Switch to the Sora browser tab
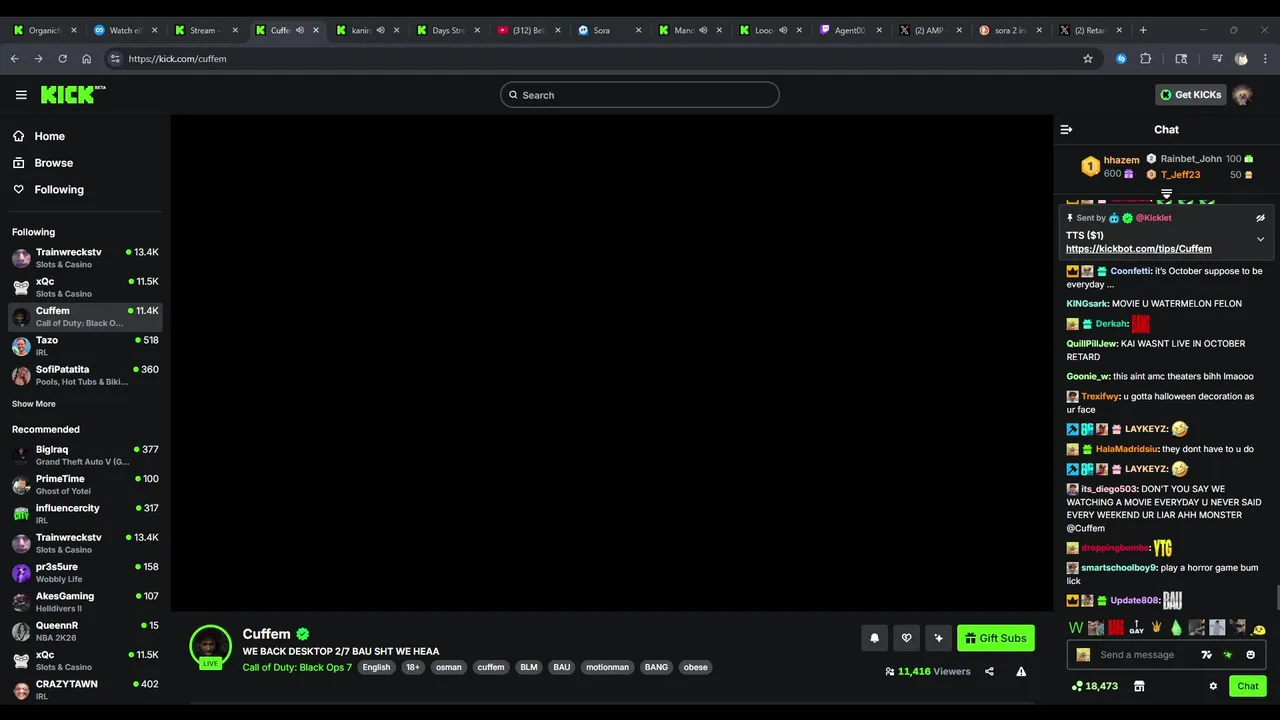Image resolution: width=1280 pixels, height=720 pixels. click(609, 30)
